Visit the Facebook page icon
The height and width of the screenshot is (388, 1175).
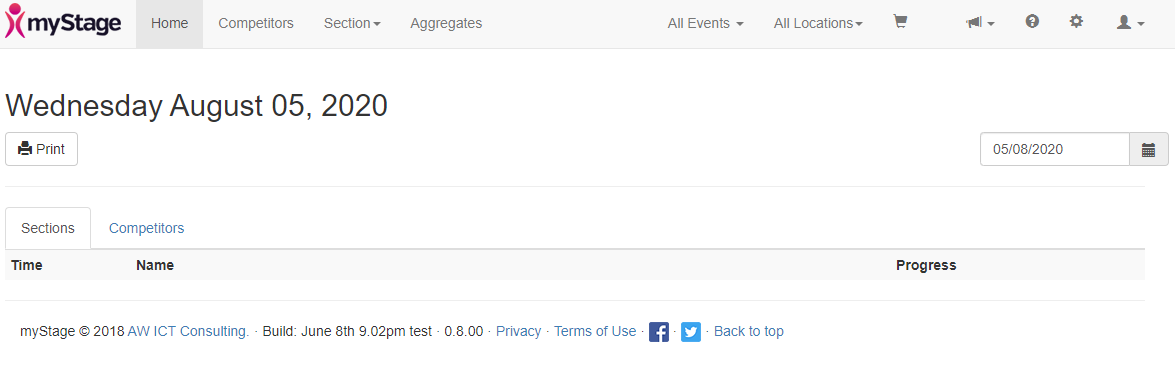(x=659, y=332)
